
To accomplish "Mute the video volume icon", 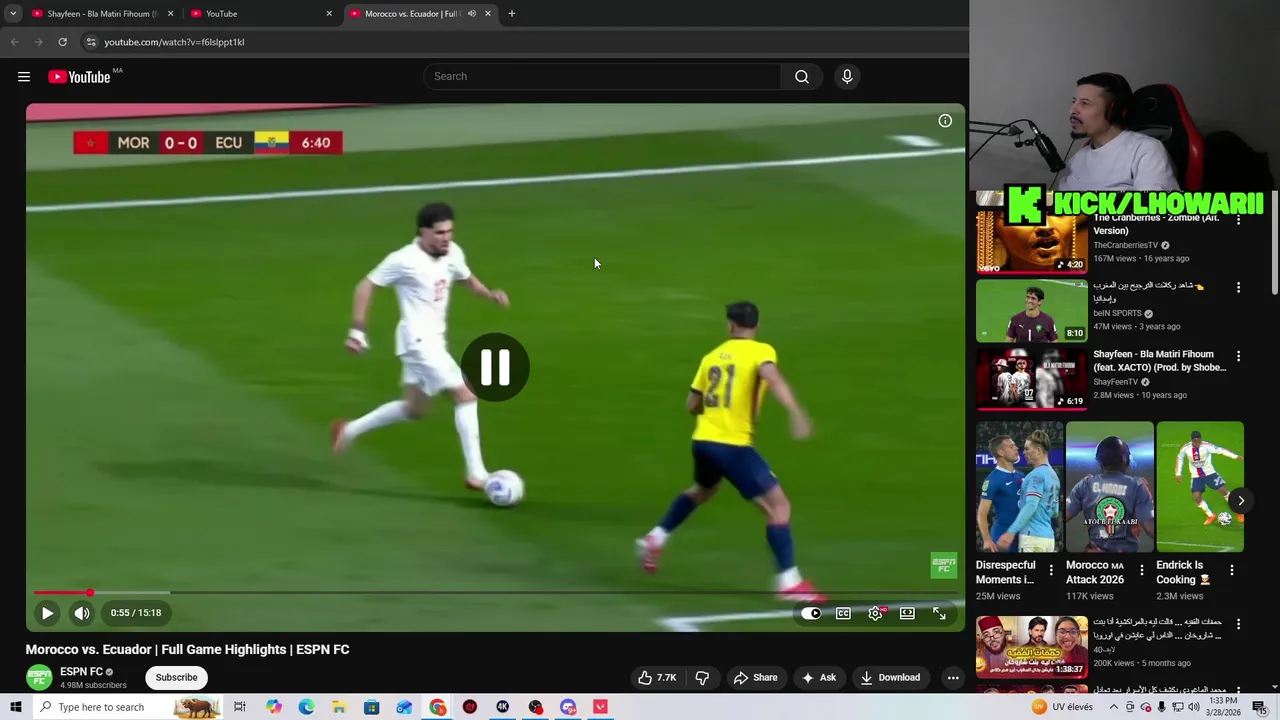I will tap(82, 613).
